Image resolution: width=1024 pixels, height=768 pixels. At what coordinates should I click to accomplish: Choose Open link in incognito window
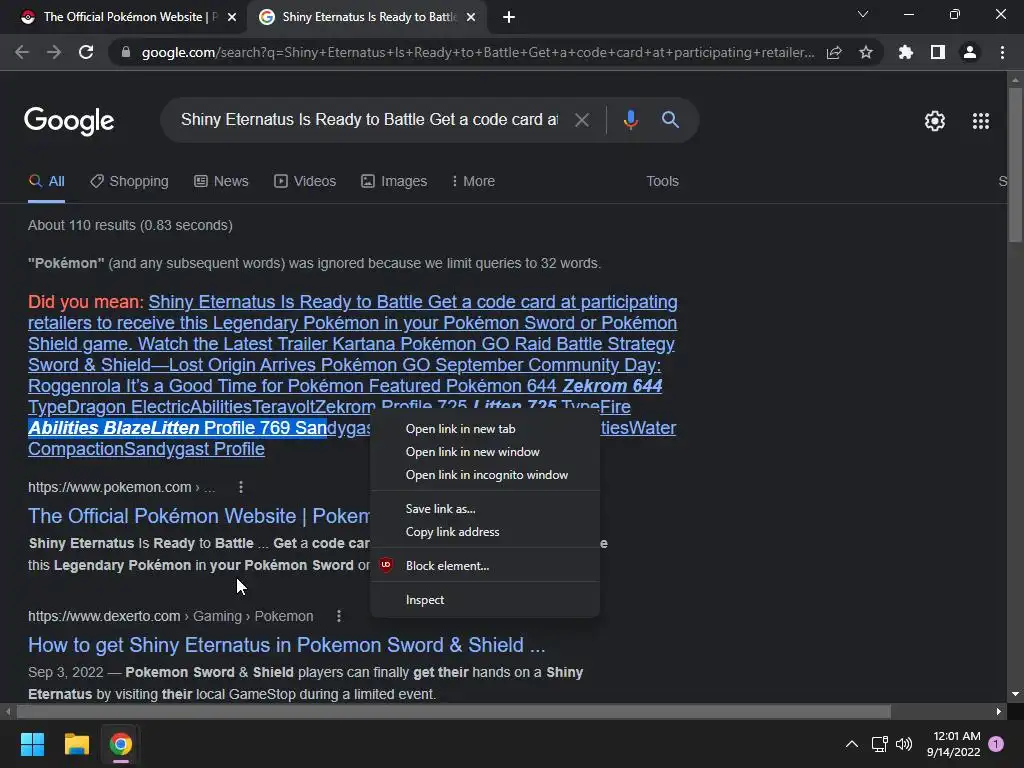[485, 475]
